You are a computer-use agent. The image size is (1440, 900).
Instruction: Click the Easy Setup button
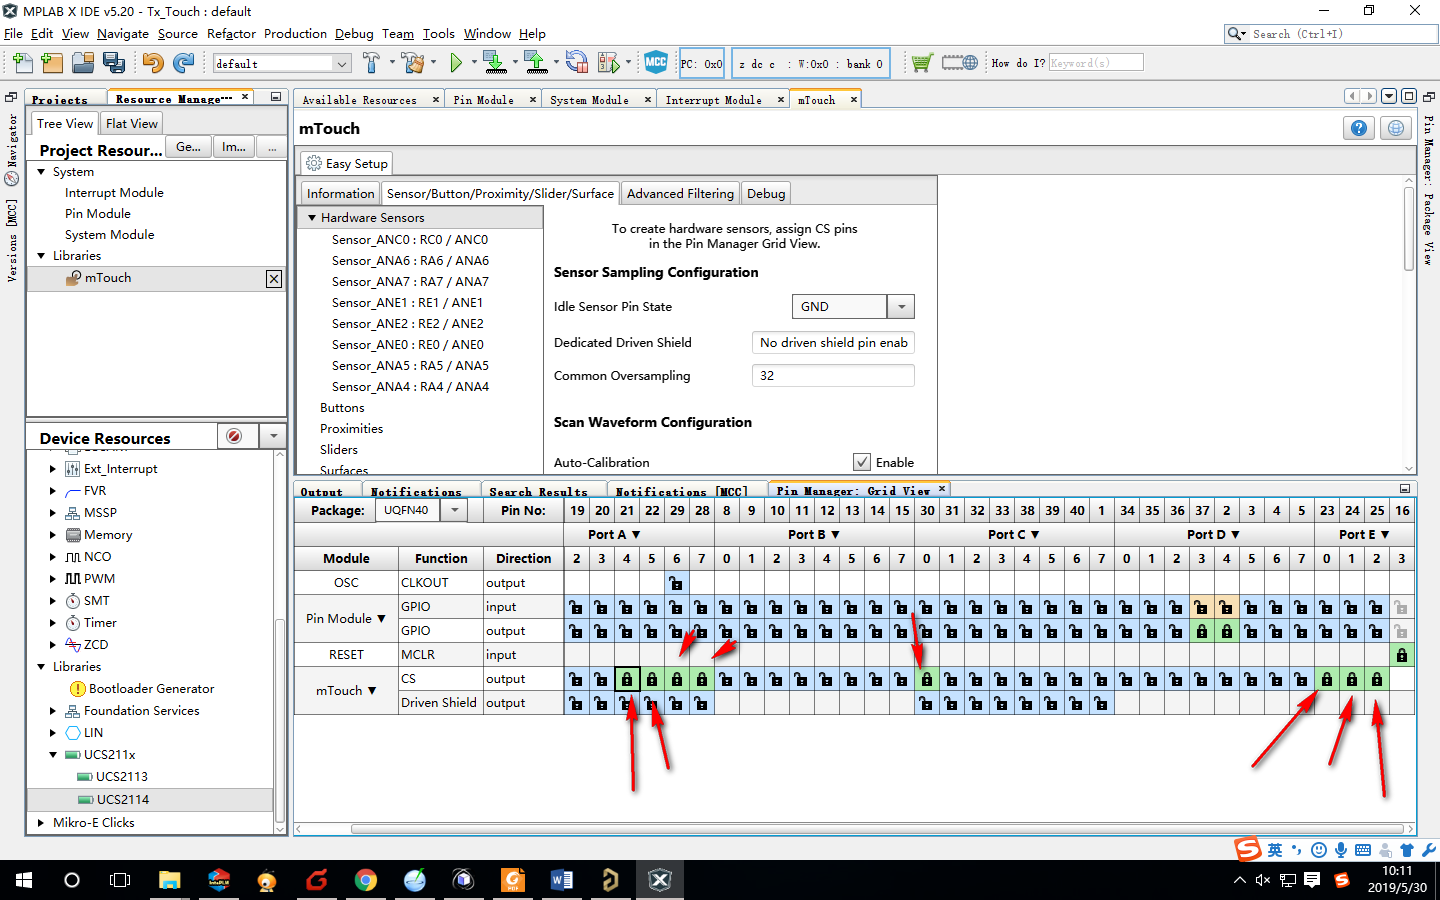pos(347,163)
